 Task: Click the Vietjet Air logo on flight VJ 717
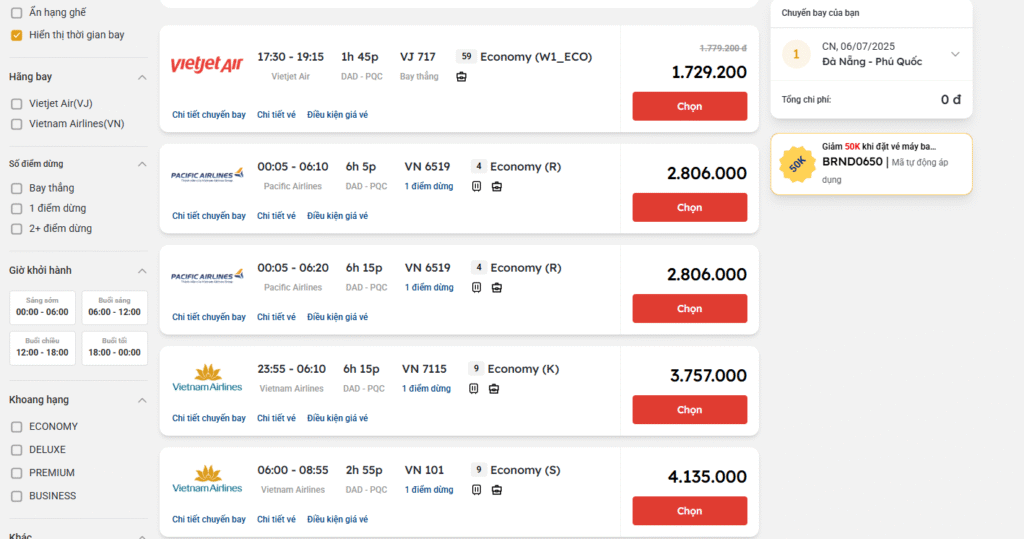click(x=206, y=64)
